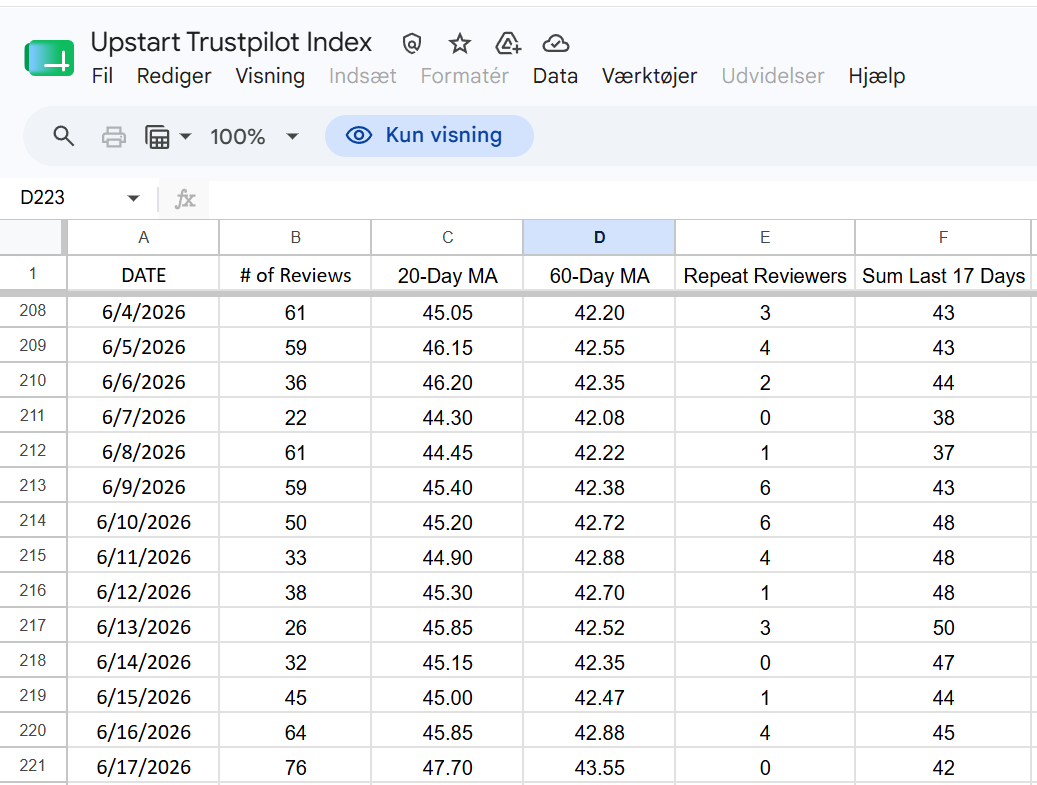Click Repeat Reviewers cell in row 213
Image resolution: width=1037 pixels, height=785 pixels.
[765, 487]
